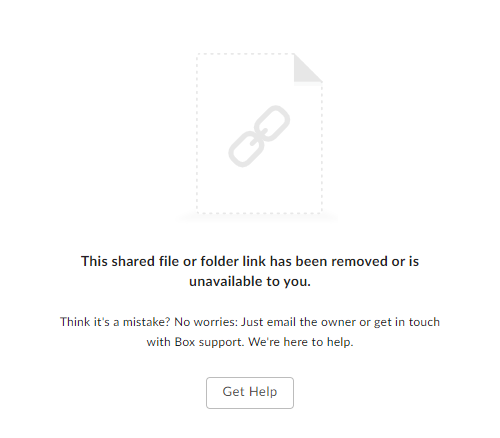Select the dashed file placeholder's top-left edge
Image resolution: width=500 pixels, height=438 pixels.
198,55
